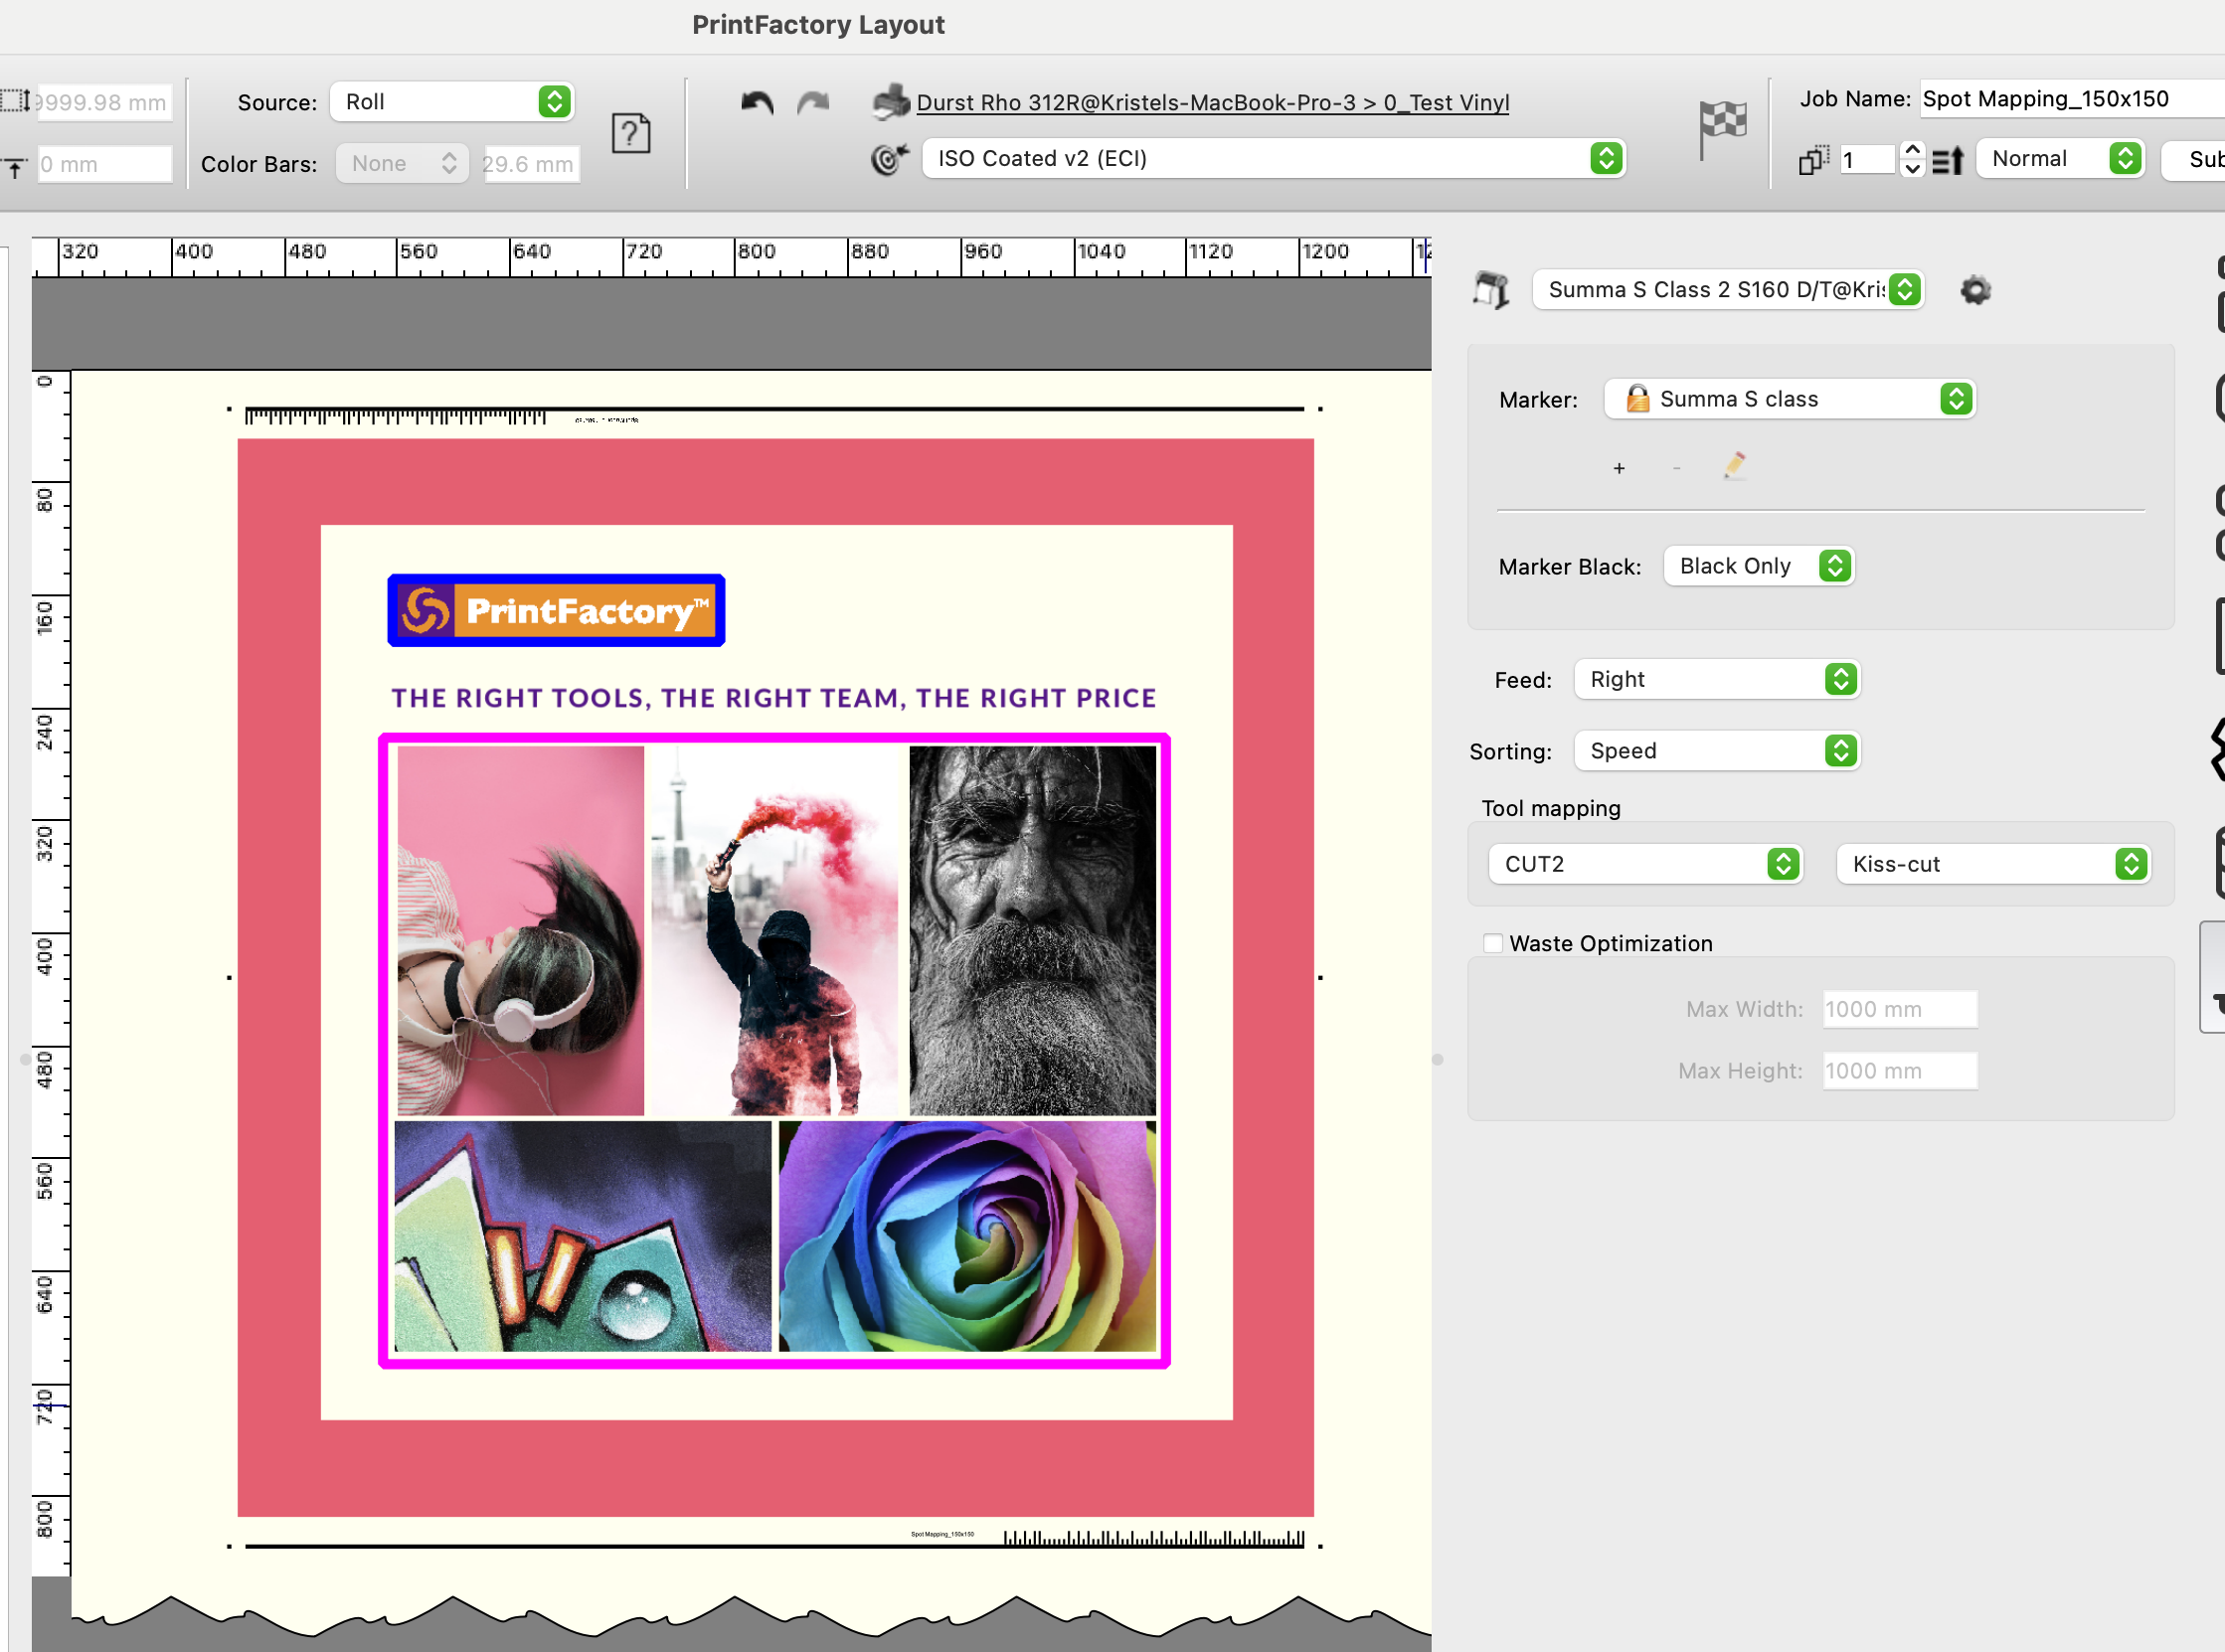Click the Tool mapping label
2225x1652 pixels.
[1551, 808]
